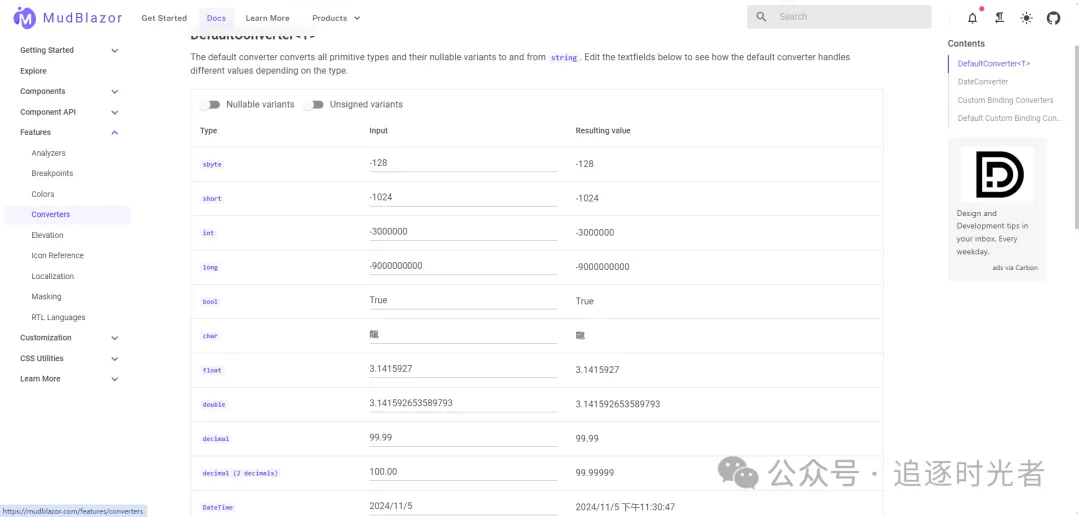Focus the double value input field
This screenshot has height=517, width=1080.
click(462, 403)
